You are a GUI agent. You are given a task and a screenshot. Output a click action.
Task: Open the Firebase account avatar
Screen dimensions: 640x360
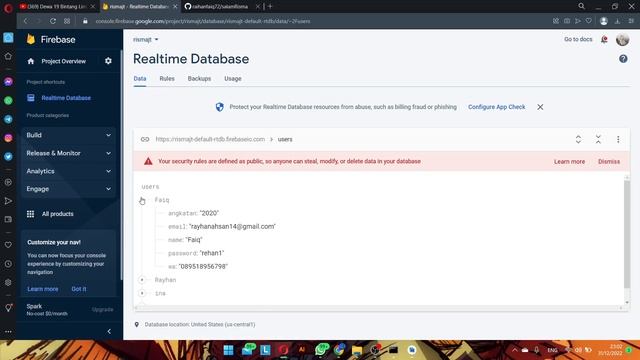622,40
